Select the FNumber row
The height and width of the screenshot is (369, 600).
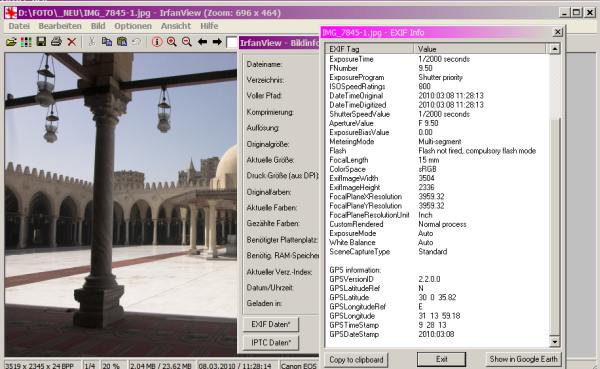[437, 68]
